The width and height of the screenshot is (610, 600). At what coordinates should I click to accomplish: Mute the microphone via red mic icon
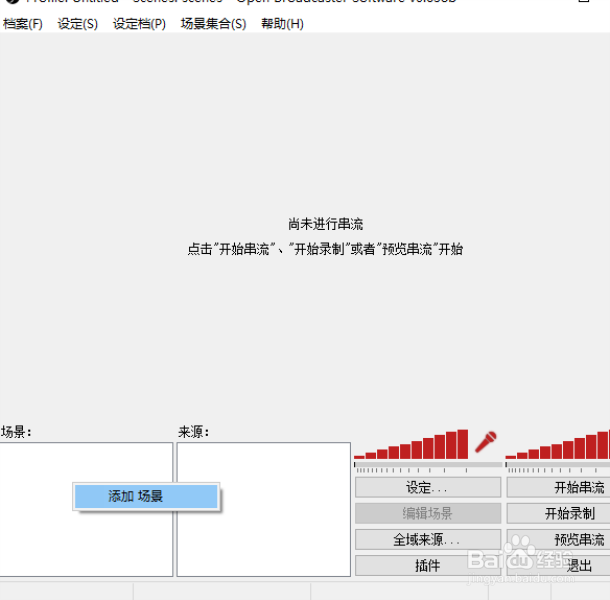click(486, 442)
